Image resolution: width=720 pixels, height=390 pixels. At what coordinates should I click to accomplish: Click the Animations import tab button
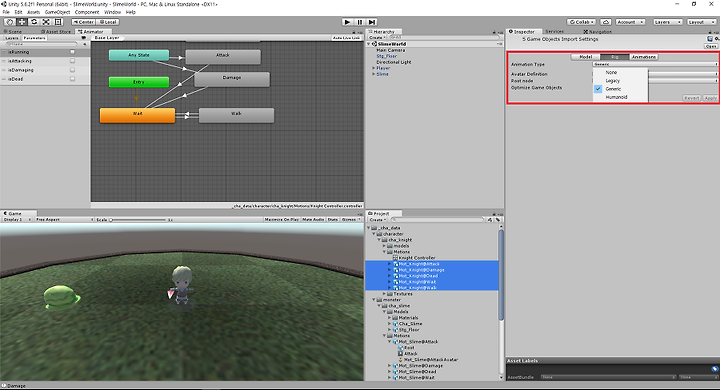pyautogui.click(x=644, y=57)
